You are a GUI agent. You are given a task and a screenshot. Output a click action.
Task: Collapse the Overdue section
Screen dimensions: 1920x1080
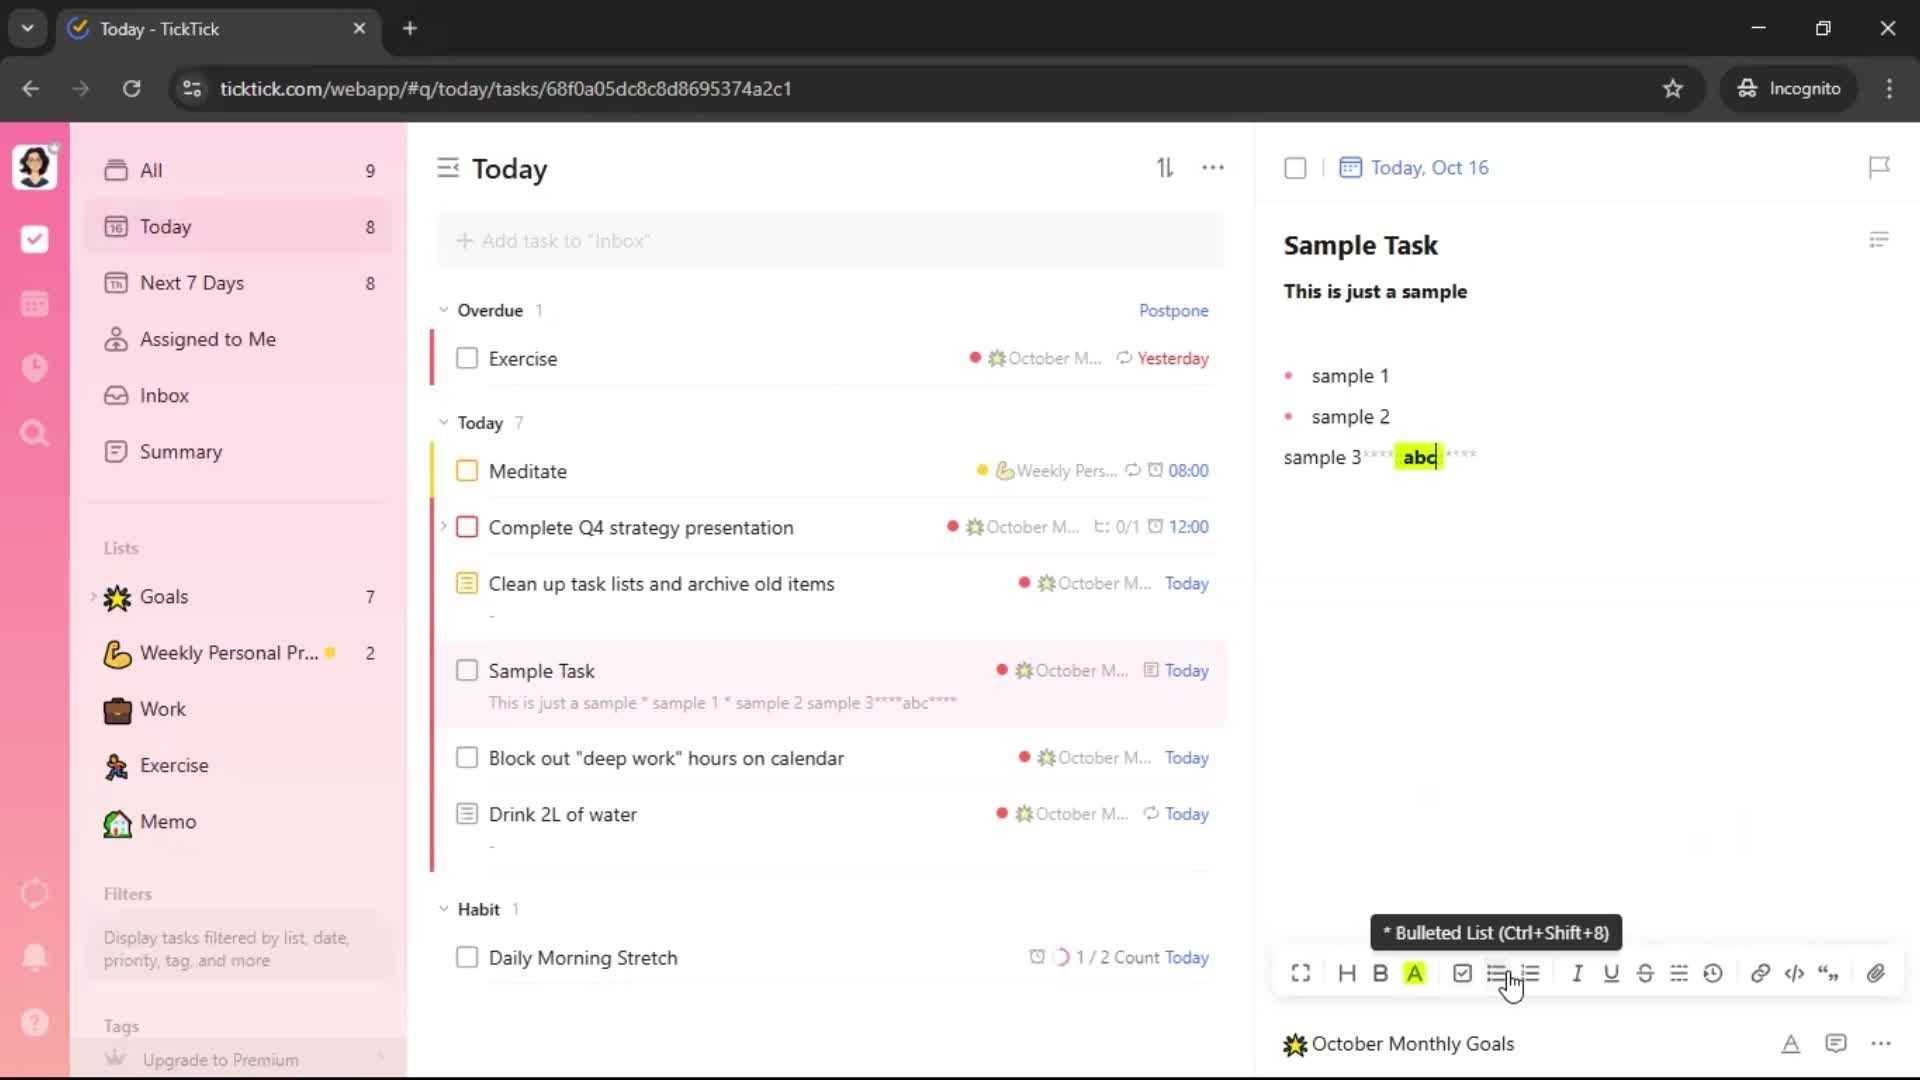[444, 310]
